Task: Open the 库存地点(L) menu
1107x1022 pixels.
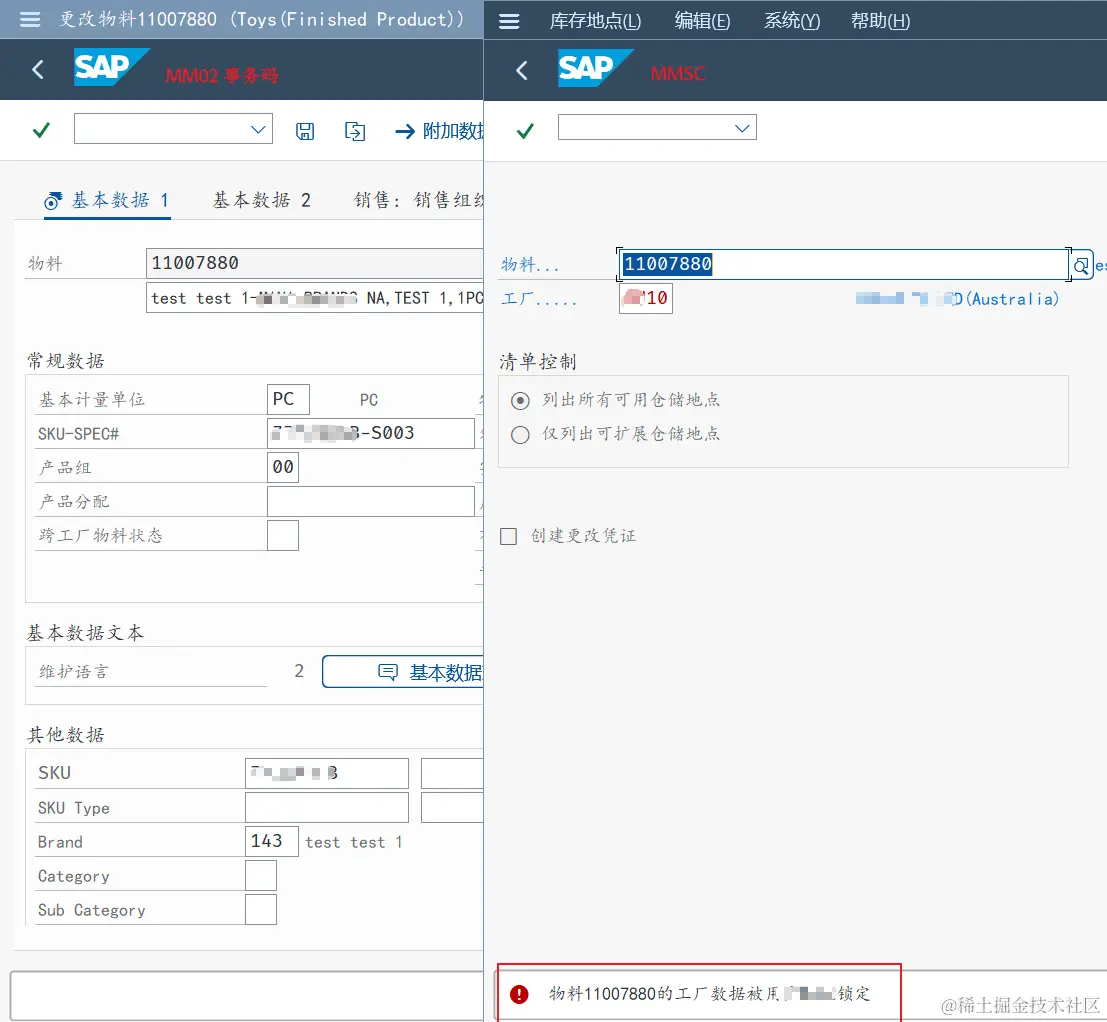Action: (x=595, y=21)
